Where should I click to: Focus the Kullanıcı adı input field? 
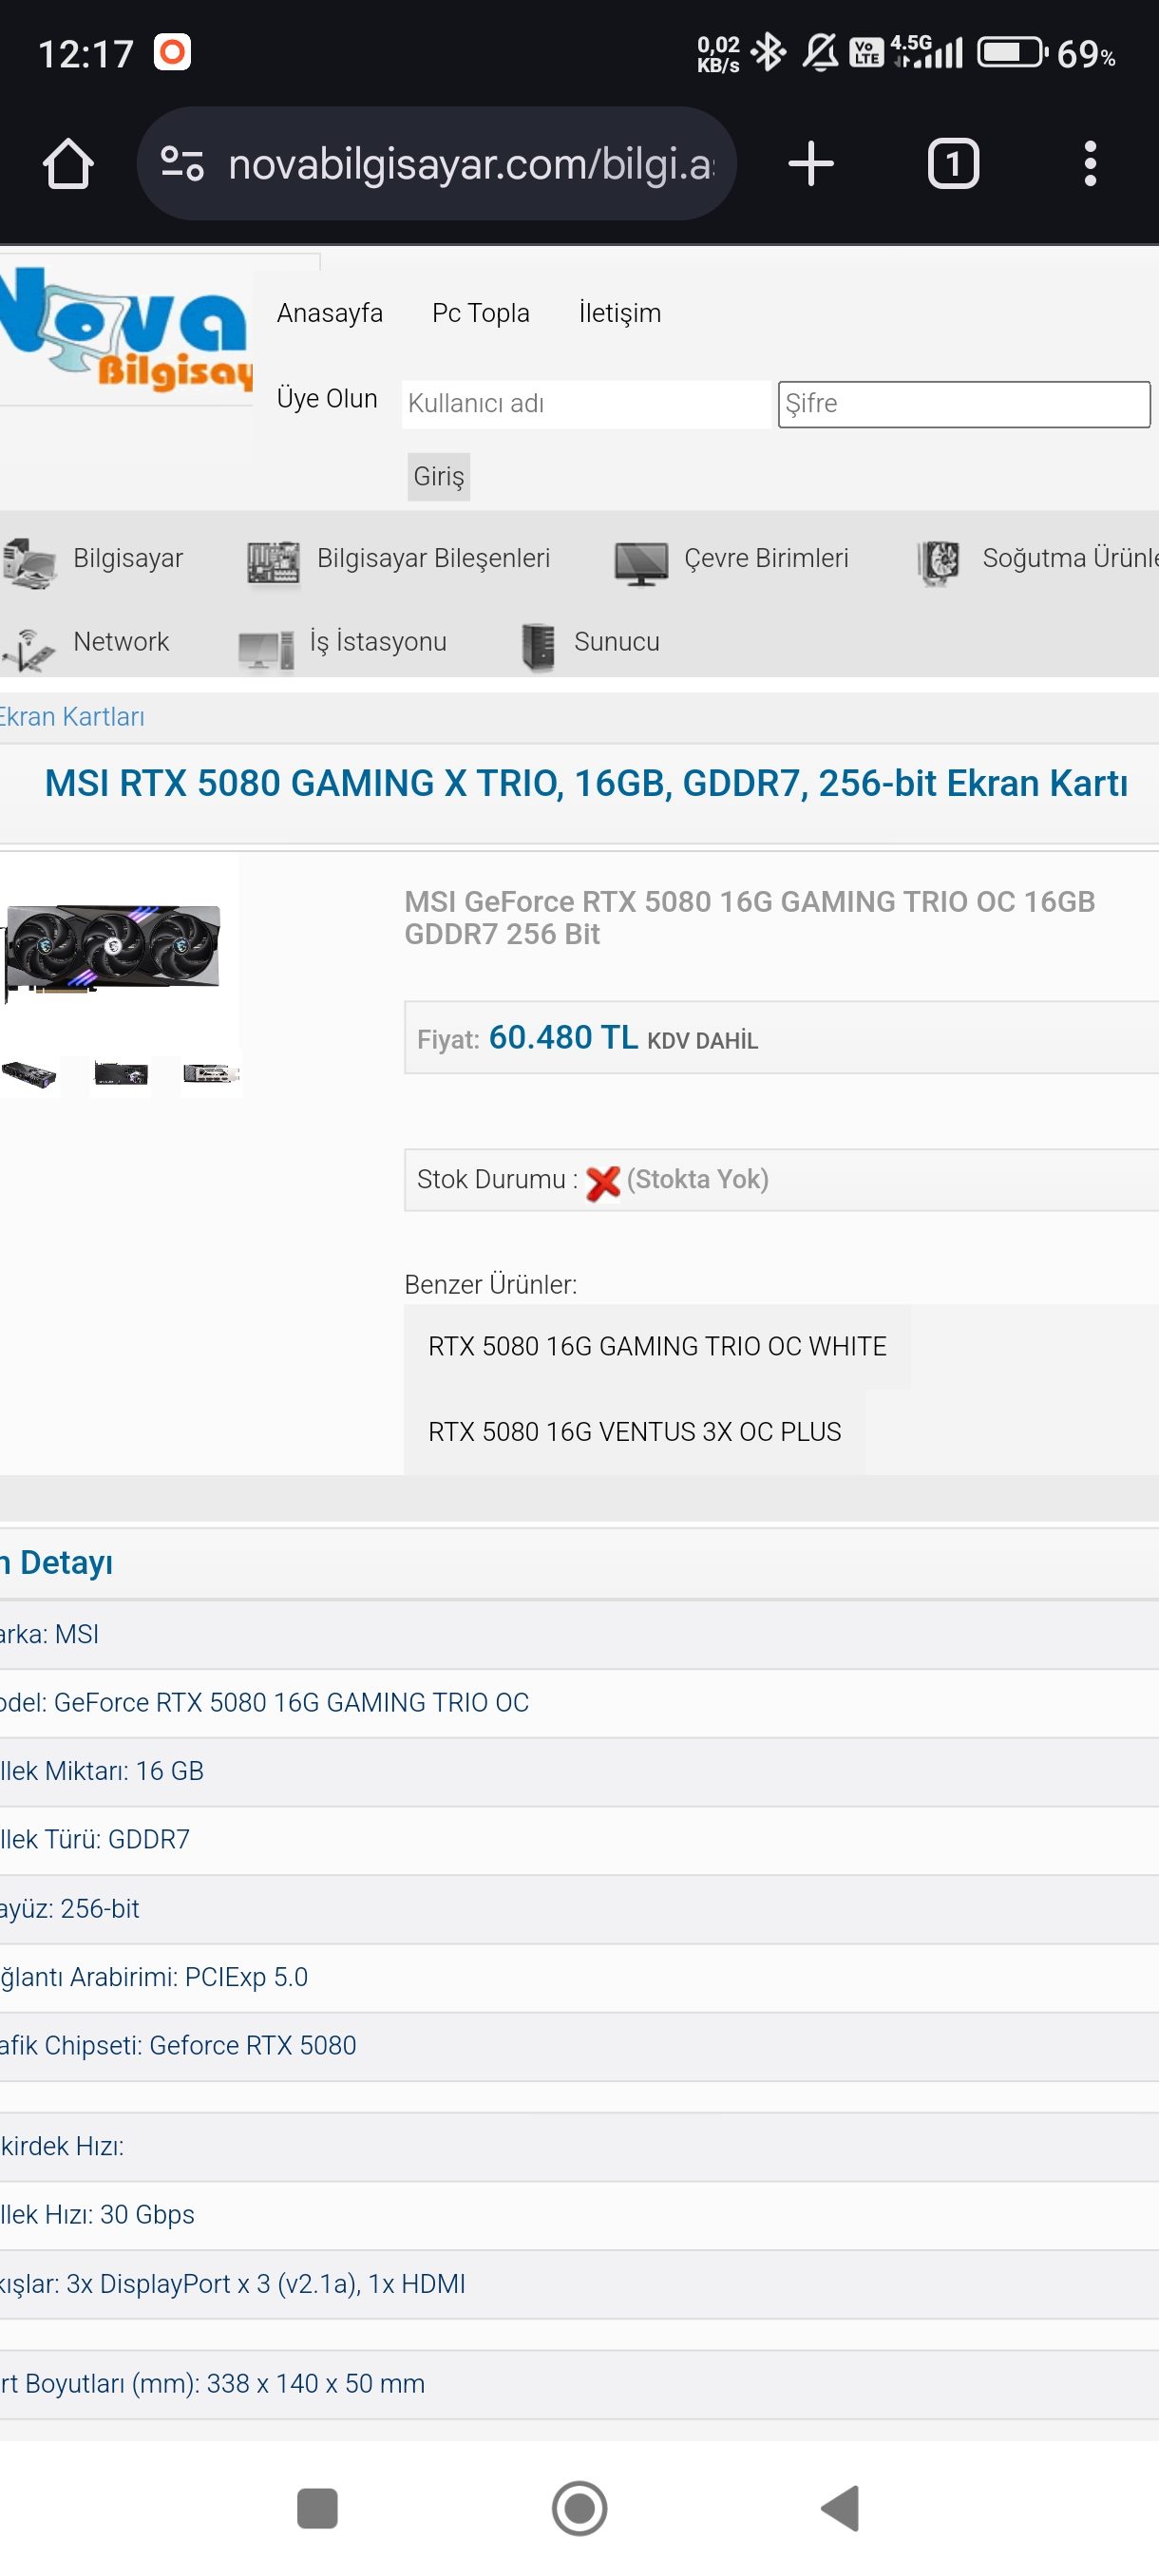(586, 404)
